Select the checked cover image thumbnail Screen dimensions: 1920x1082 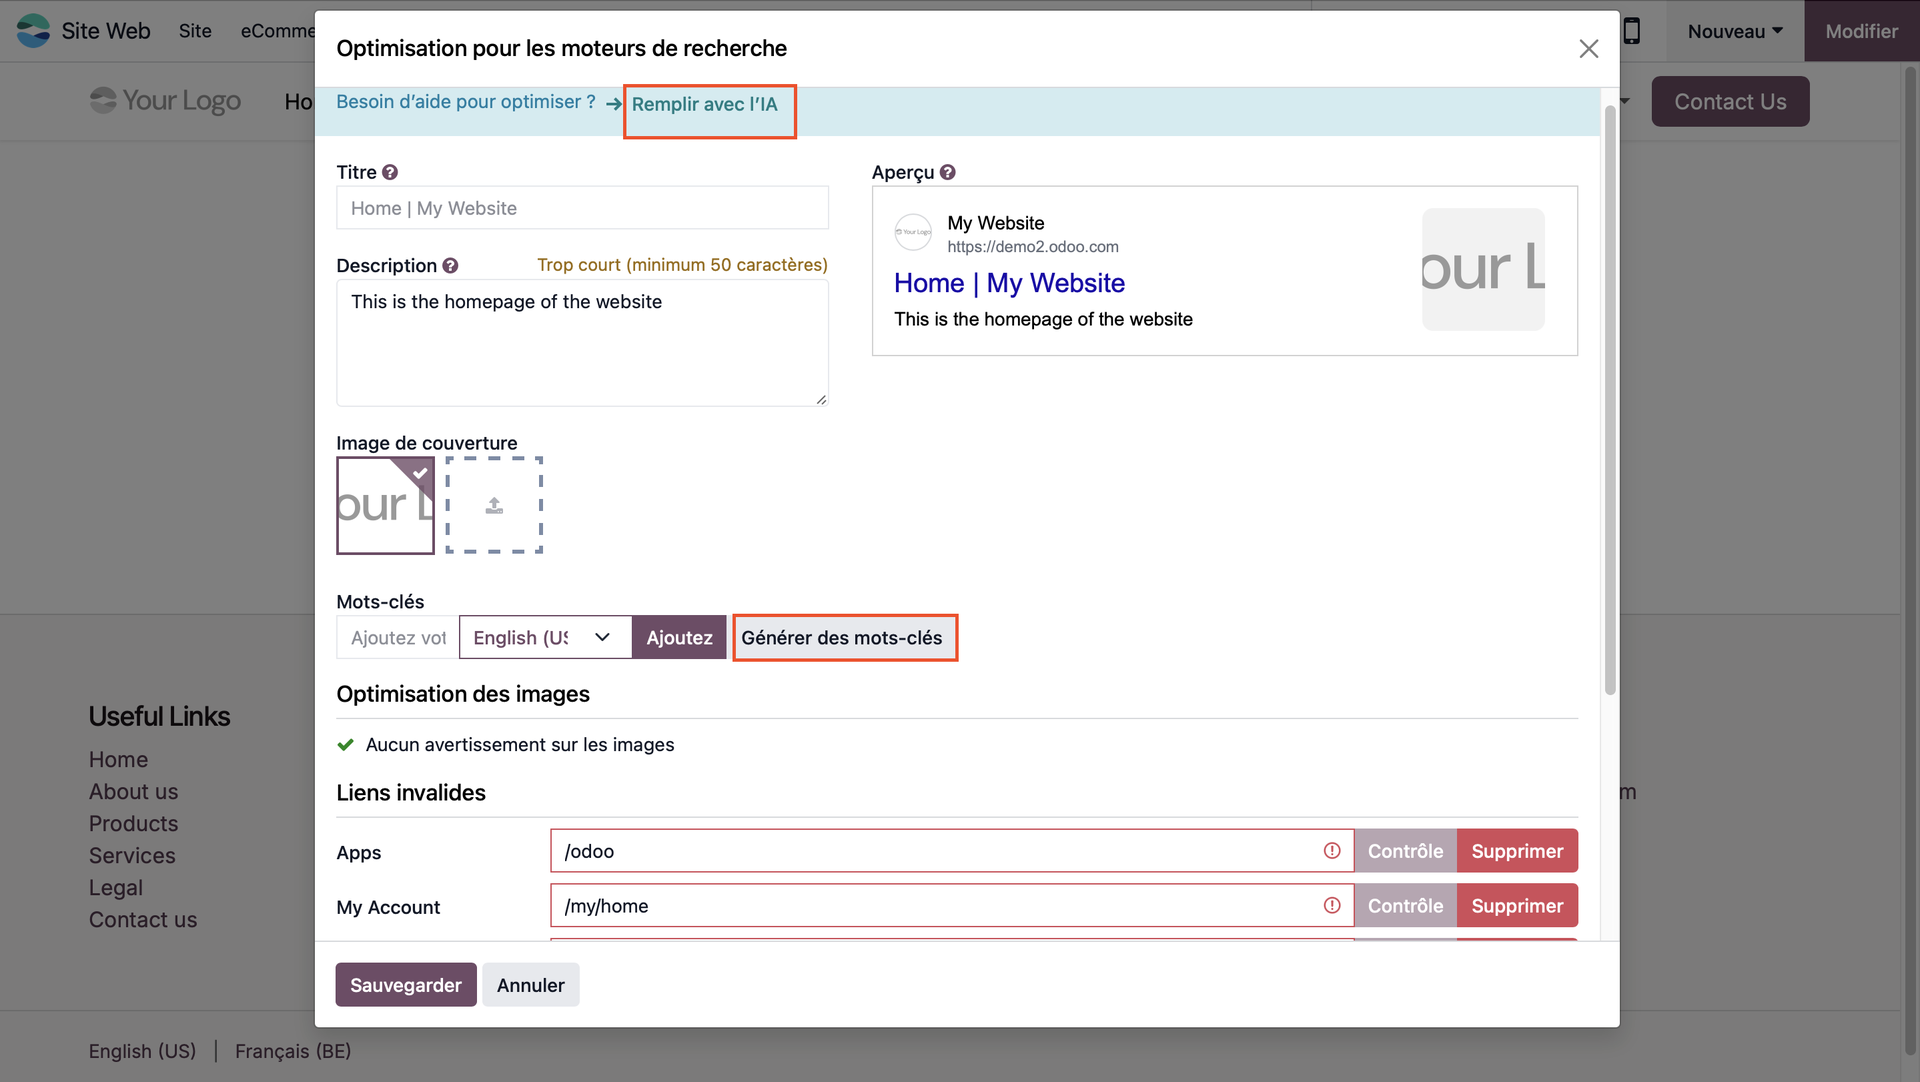pyautogui.click(x=385, y=506)
